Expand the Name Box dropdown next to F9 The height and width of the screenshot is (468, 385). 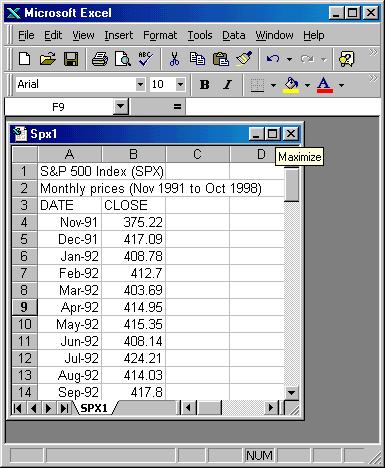(x=120, y=107)
